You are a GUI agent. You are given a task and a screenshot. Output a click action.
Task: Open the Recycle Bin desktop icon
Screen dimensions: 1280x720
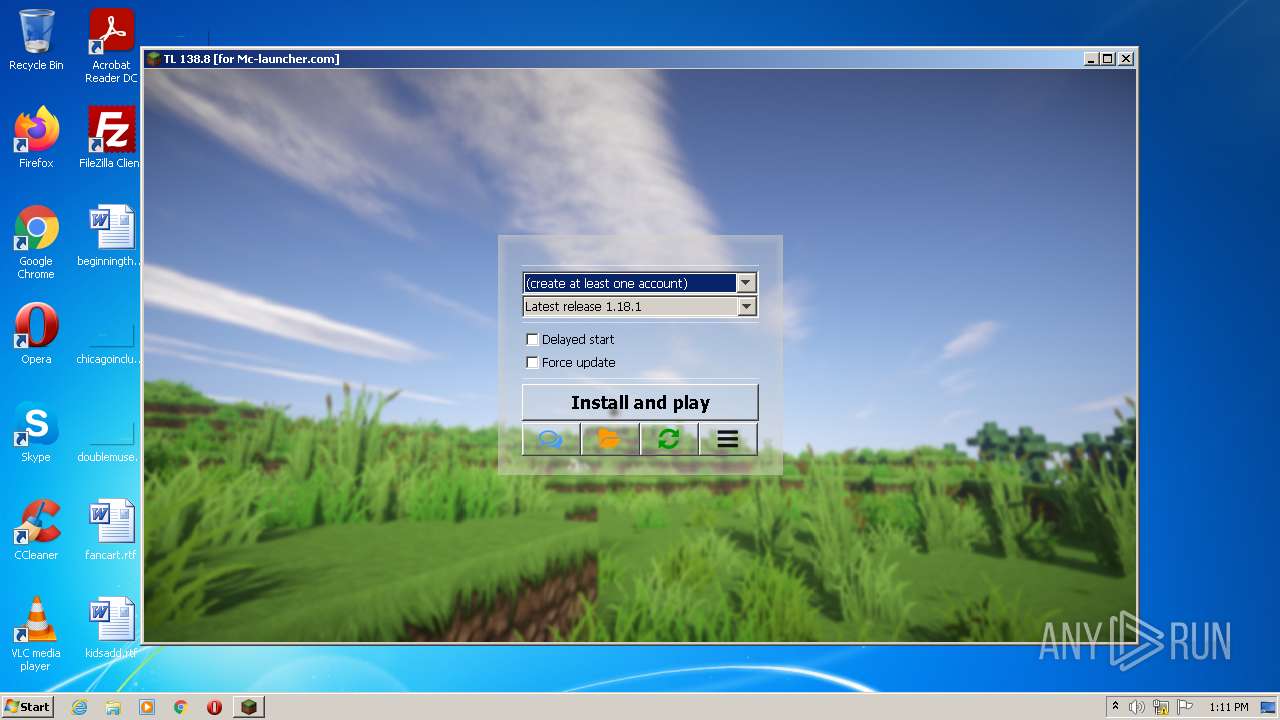click(36, 40)
